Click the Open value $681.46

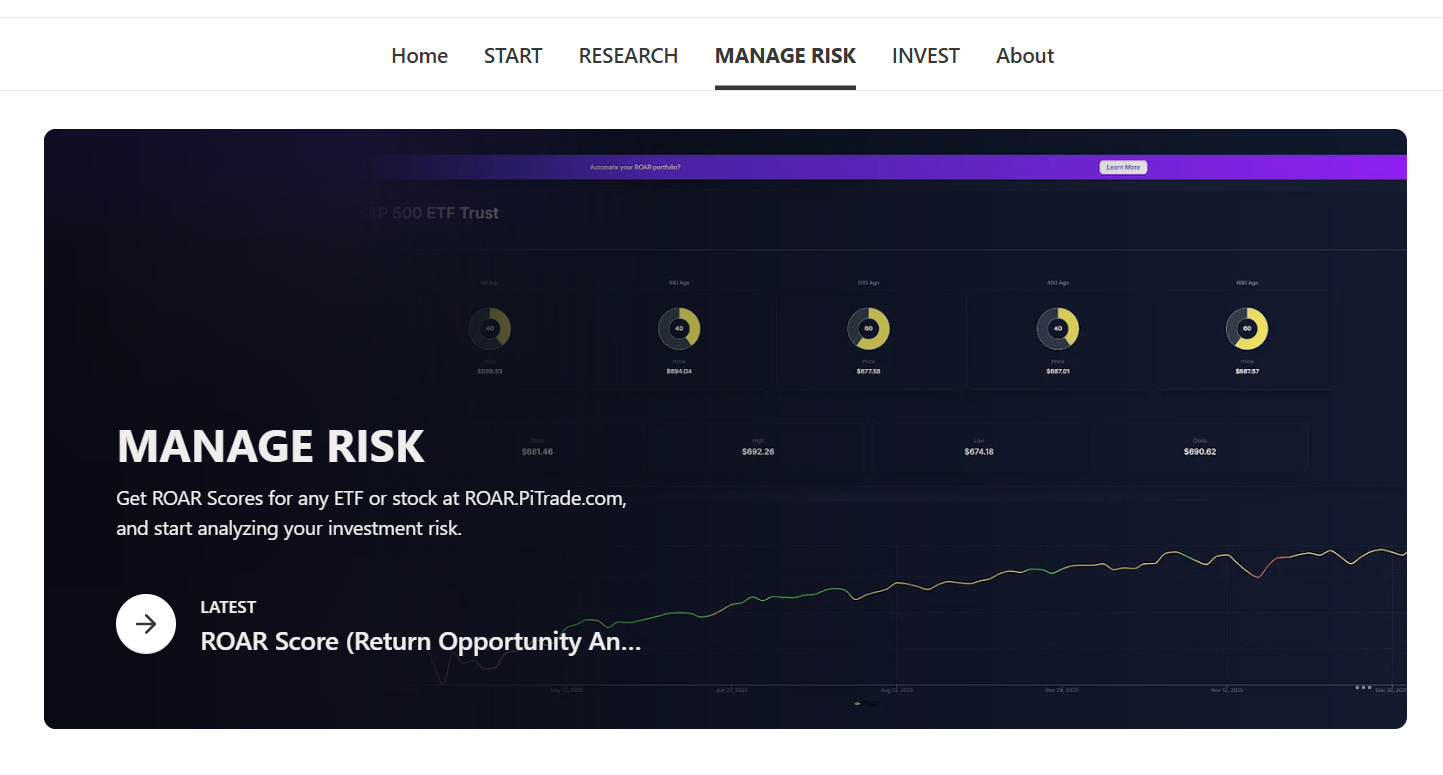537,452
